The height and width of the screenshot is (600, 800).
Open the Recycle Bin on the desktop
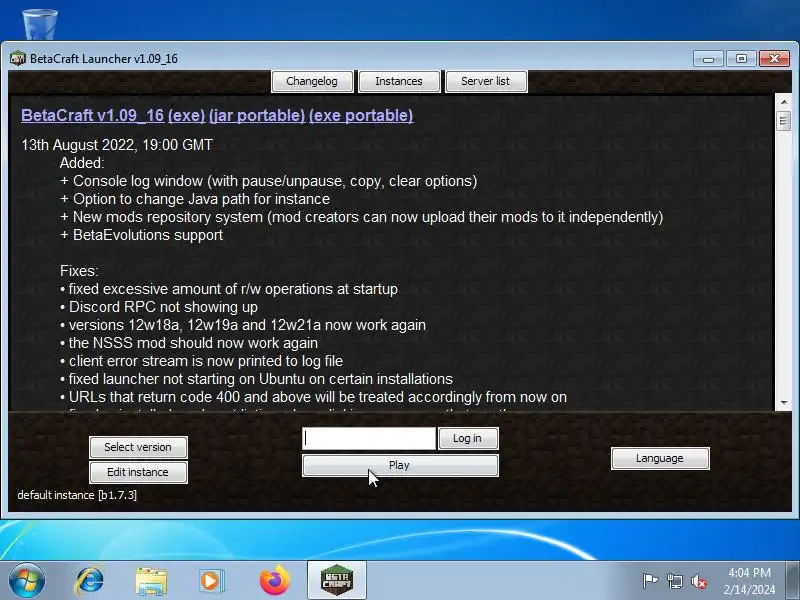click(x=40, y=23)
